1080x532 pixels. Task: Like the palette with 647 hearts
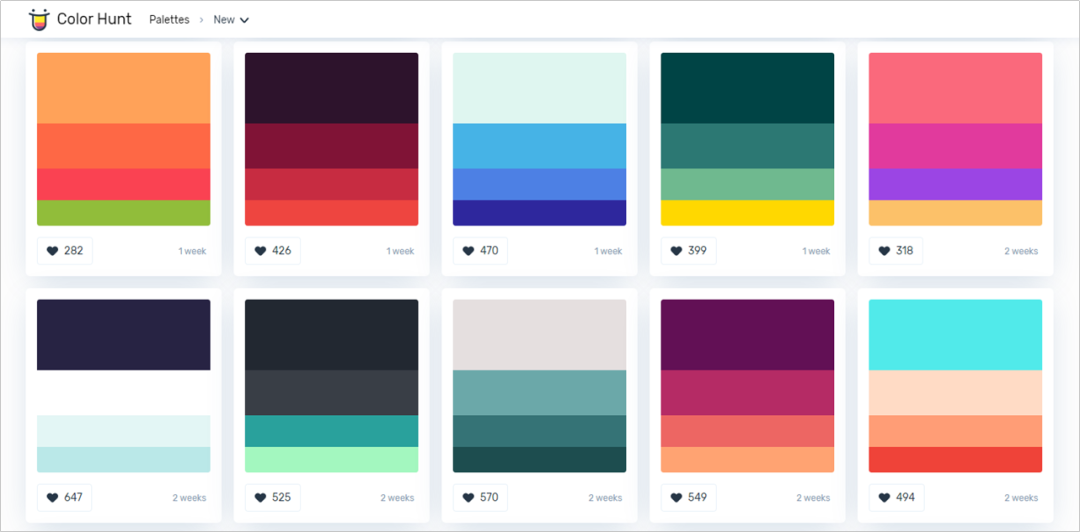pos(65,498)
